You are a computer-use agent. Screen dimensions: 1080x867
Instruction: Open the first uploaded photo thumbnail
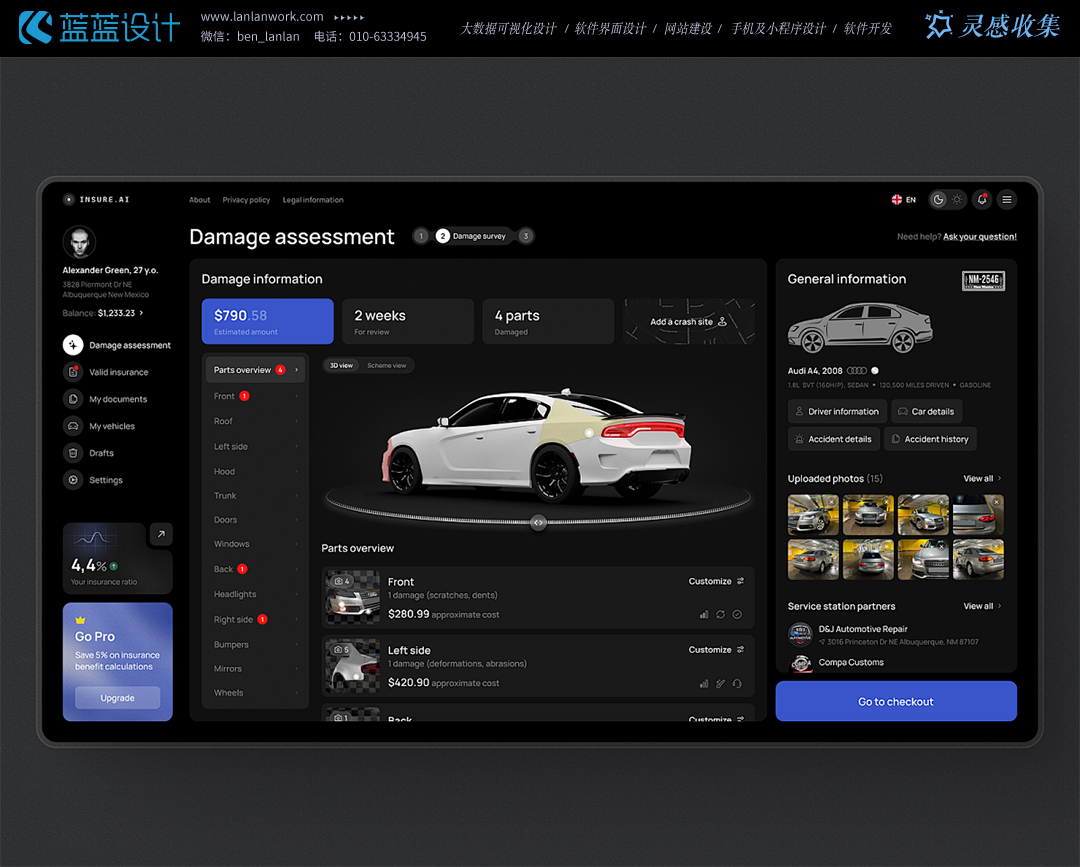813,515
